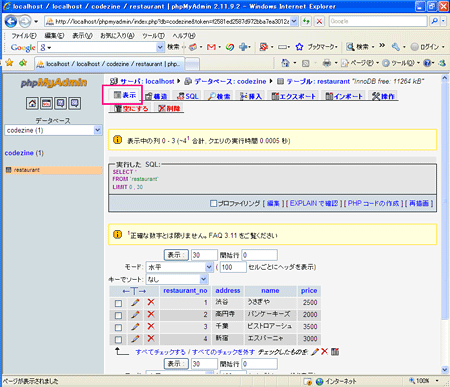
Task: Click the browser Back button
Action: point(11,22)
